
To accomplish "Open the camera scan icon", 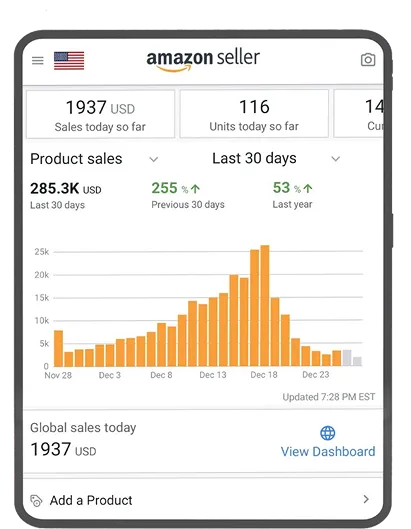I will [x=368, y=60].
